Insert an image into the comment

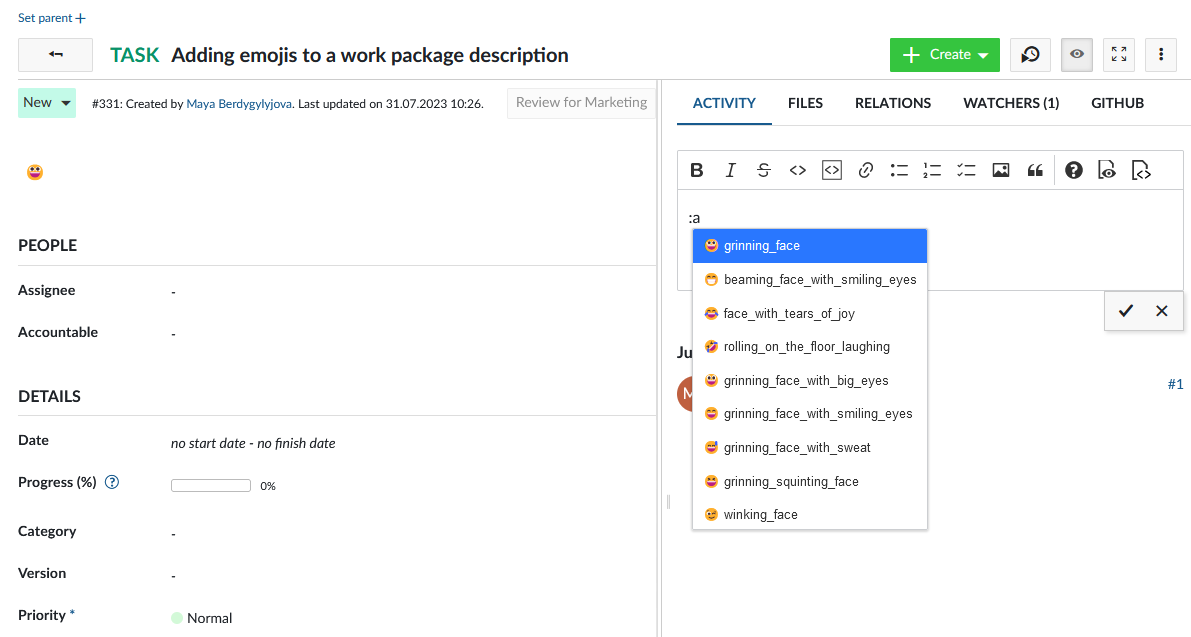pyautogui.click(x=1000, y=170)
